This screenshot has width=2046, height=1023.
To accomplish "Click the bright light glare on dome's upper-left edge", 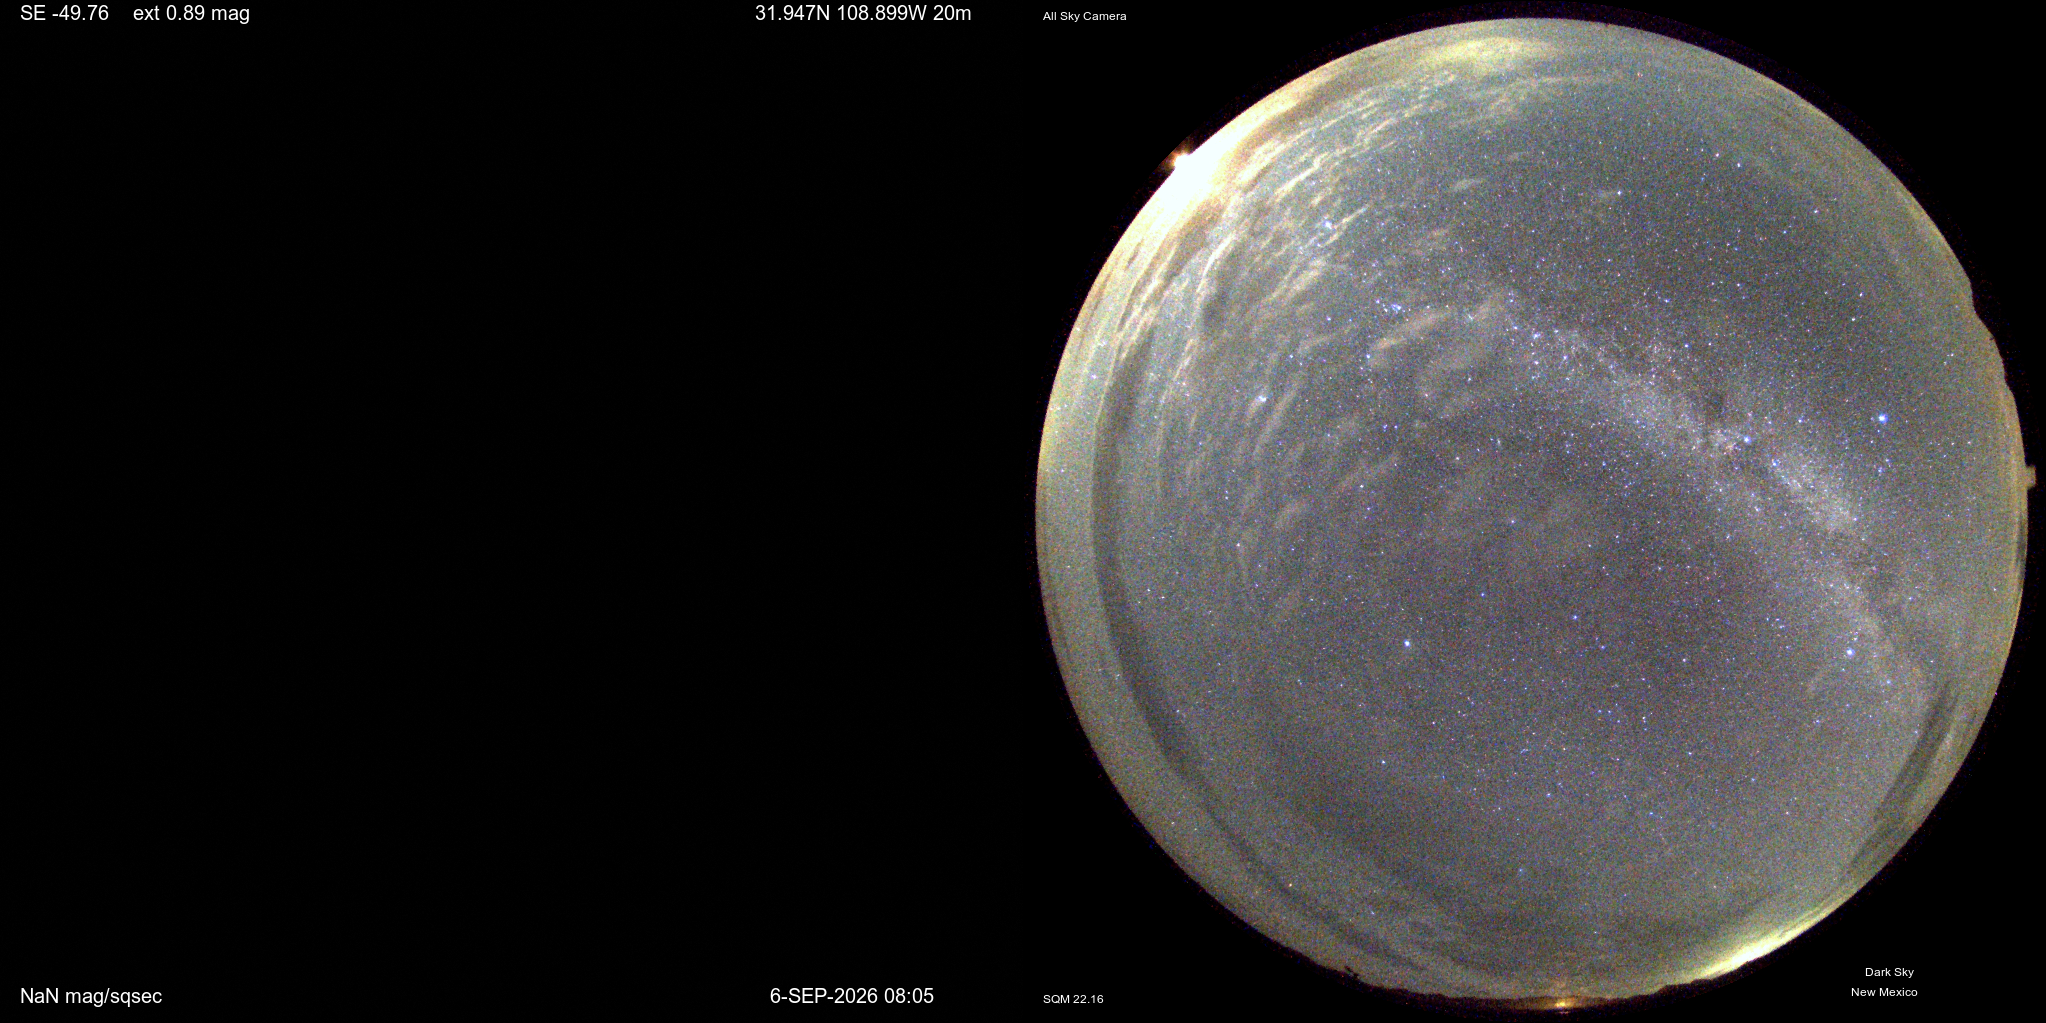I will [x=1190, y=168].
